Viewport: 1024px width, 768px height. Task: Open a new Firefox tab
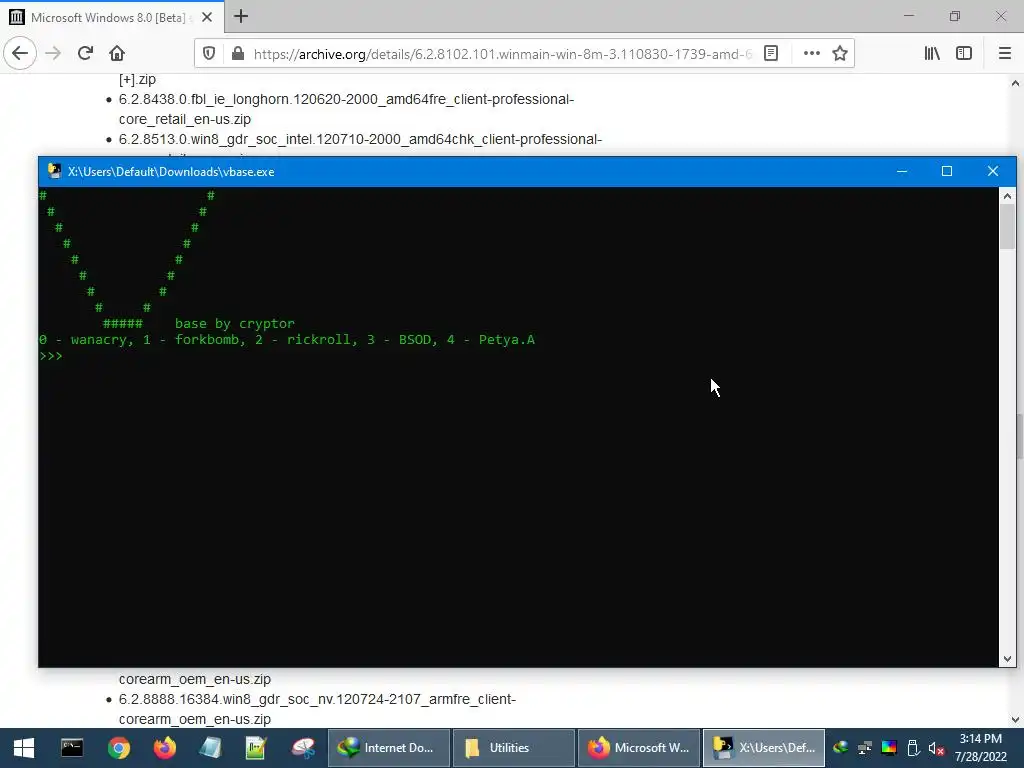click(241, 16)
